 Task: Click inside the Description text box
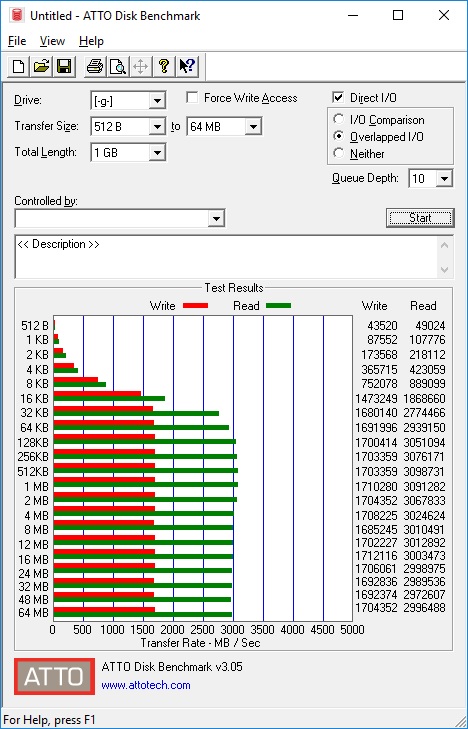click(228, 257)
